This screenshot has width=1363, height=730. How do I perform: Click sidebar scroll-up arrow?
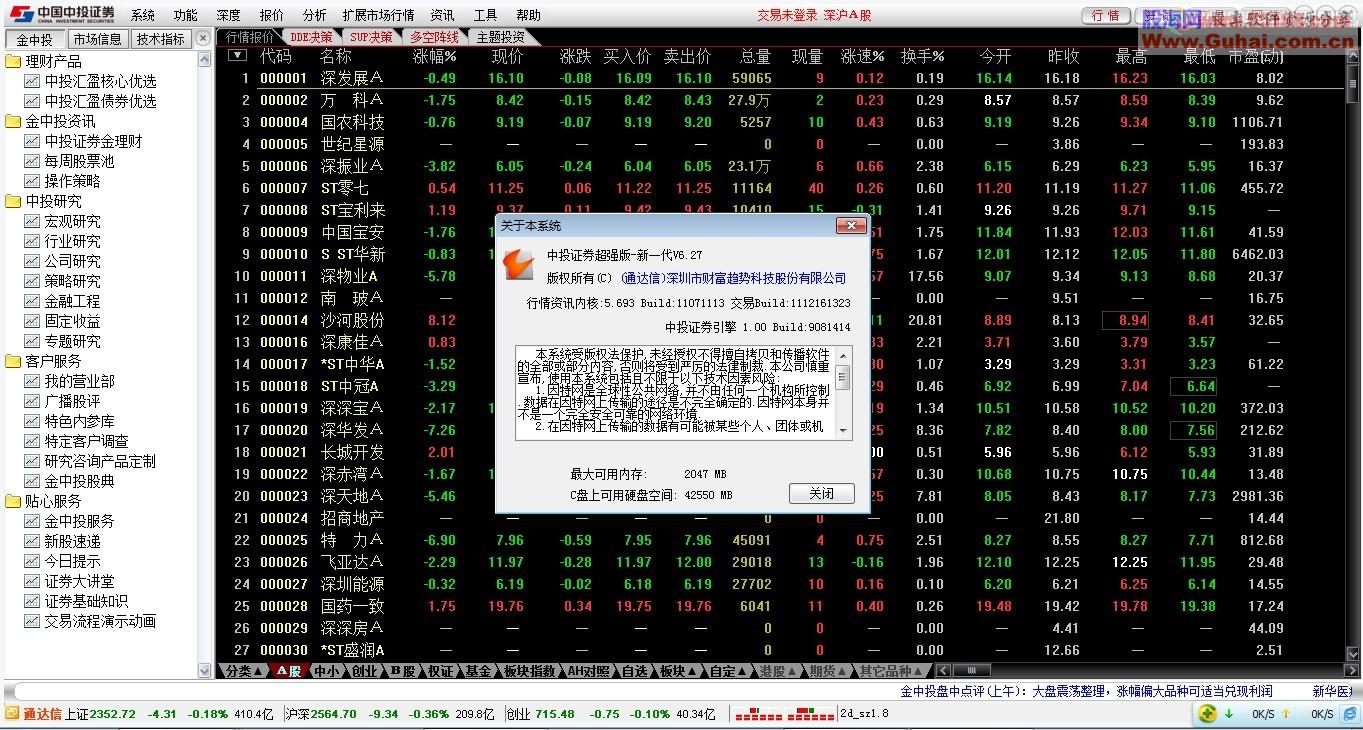coord(205,59)
